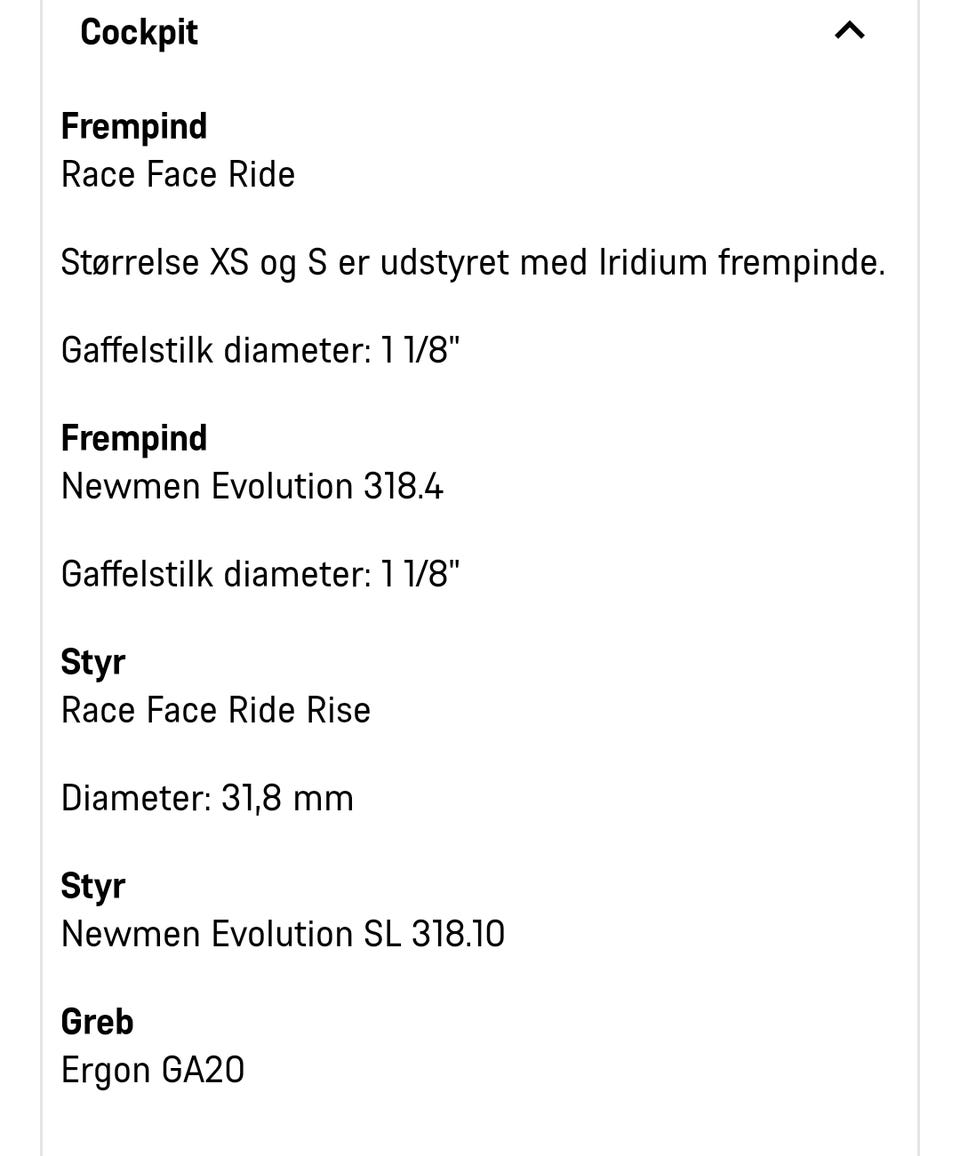Click the upward-pointing collapse arrow icon
Image resolution: width=960 pixels, height=1156 pixels.
(x=849, y=31)
